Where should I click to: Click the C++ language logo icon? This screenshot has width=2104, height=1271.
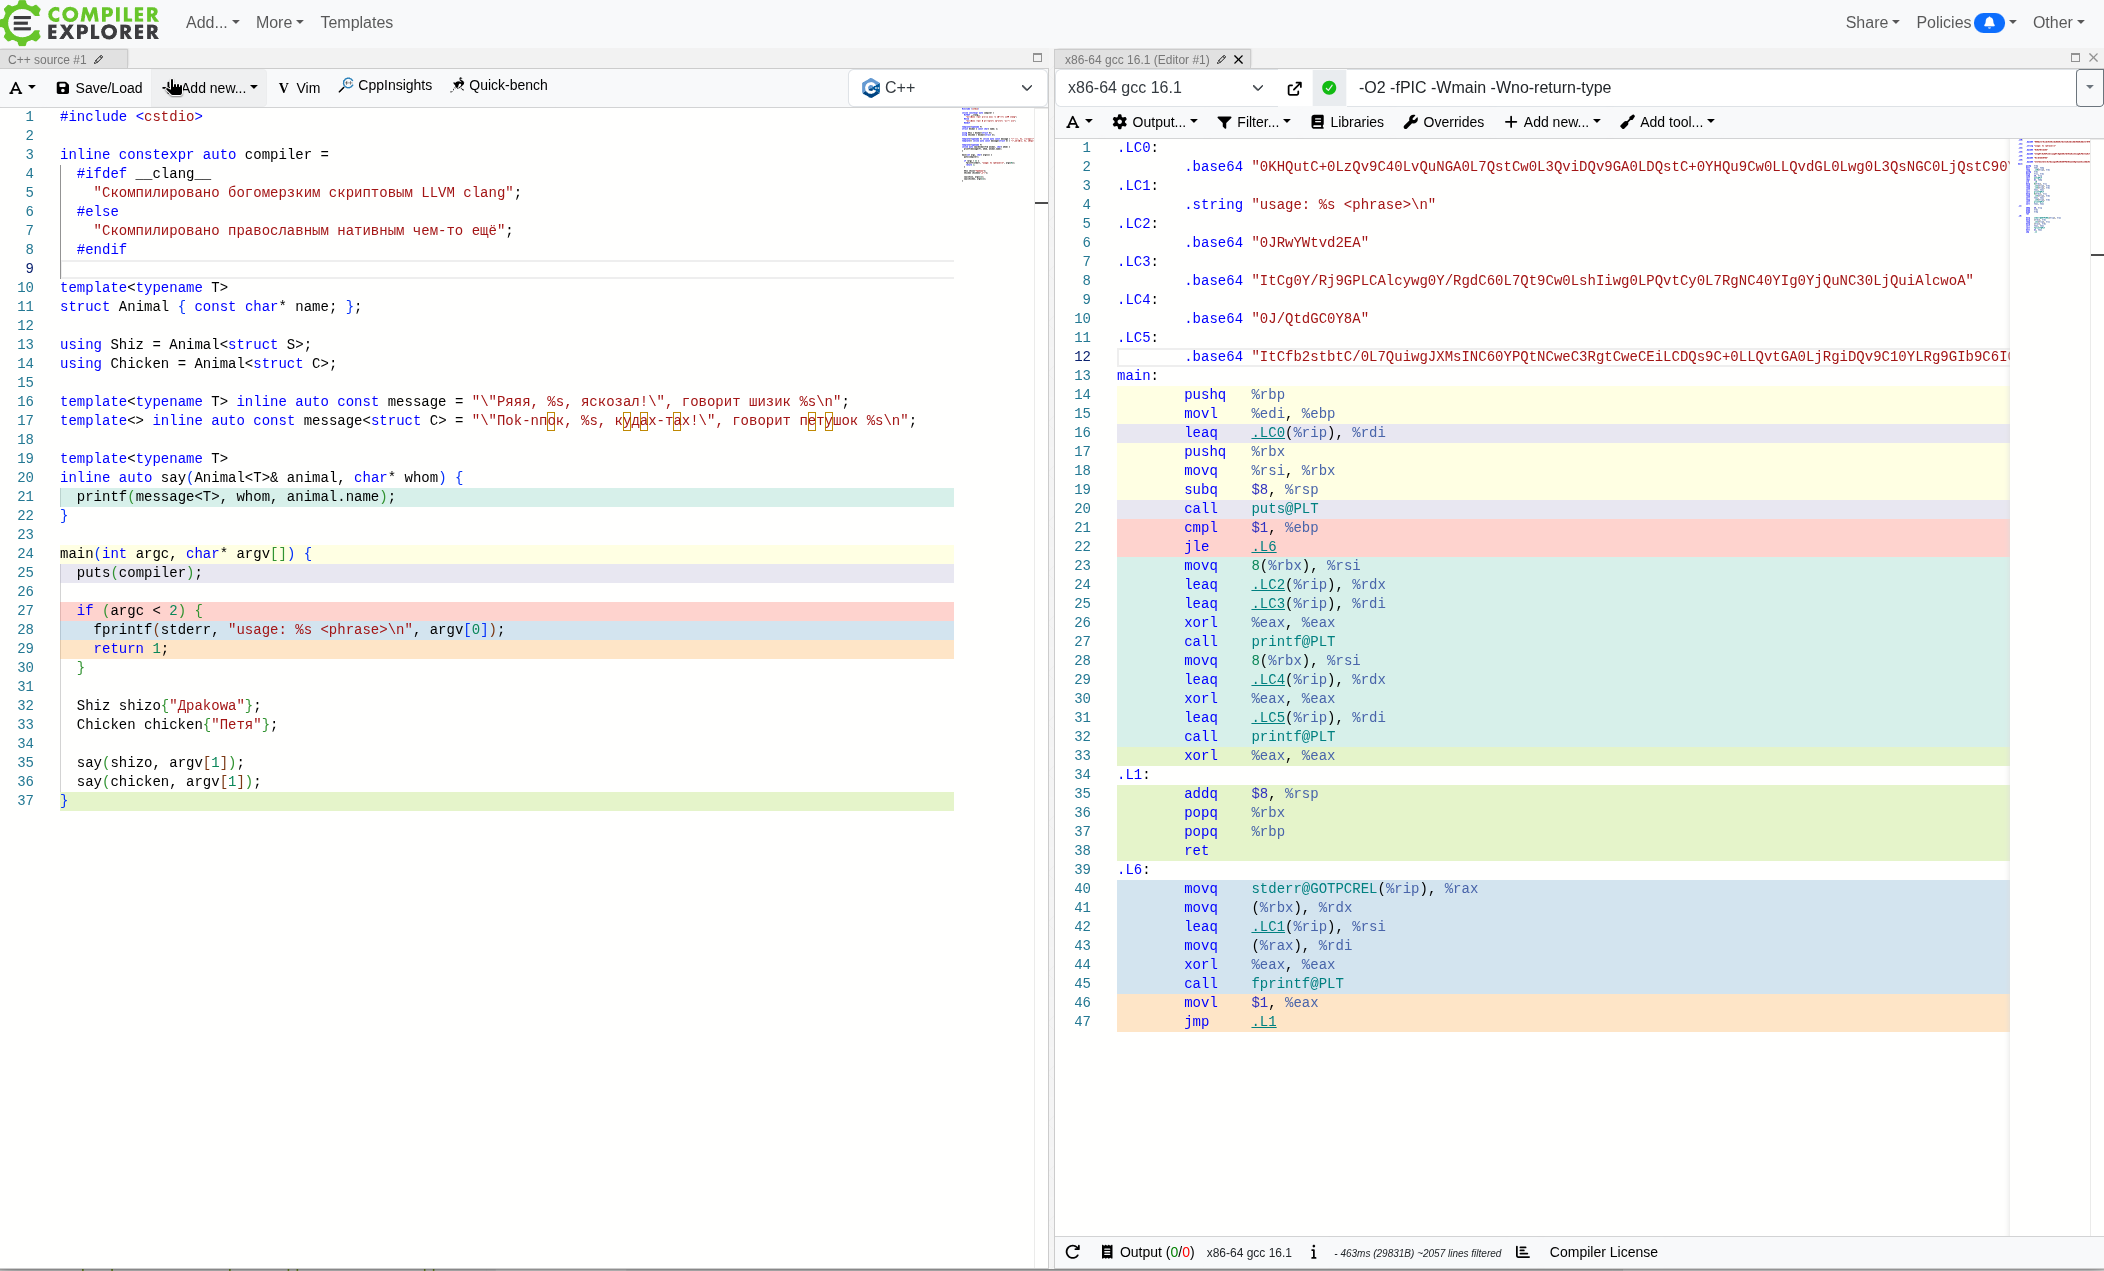[x=870, y=88]
